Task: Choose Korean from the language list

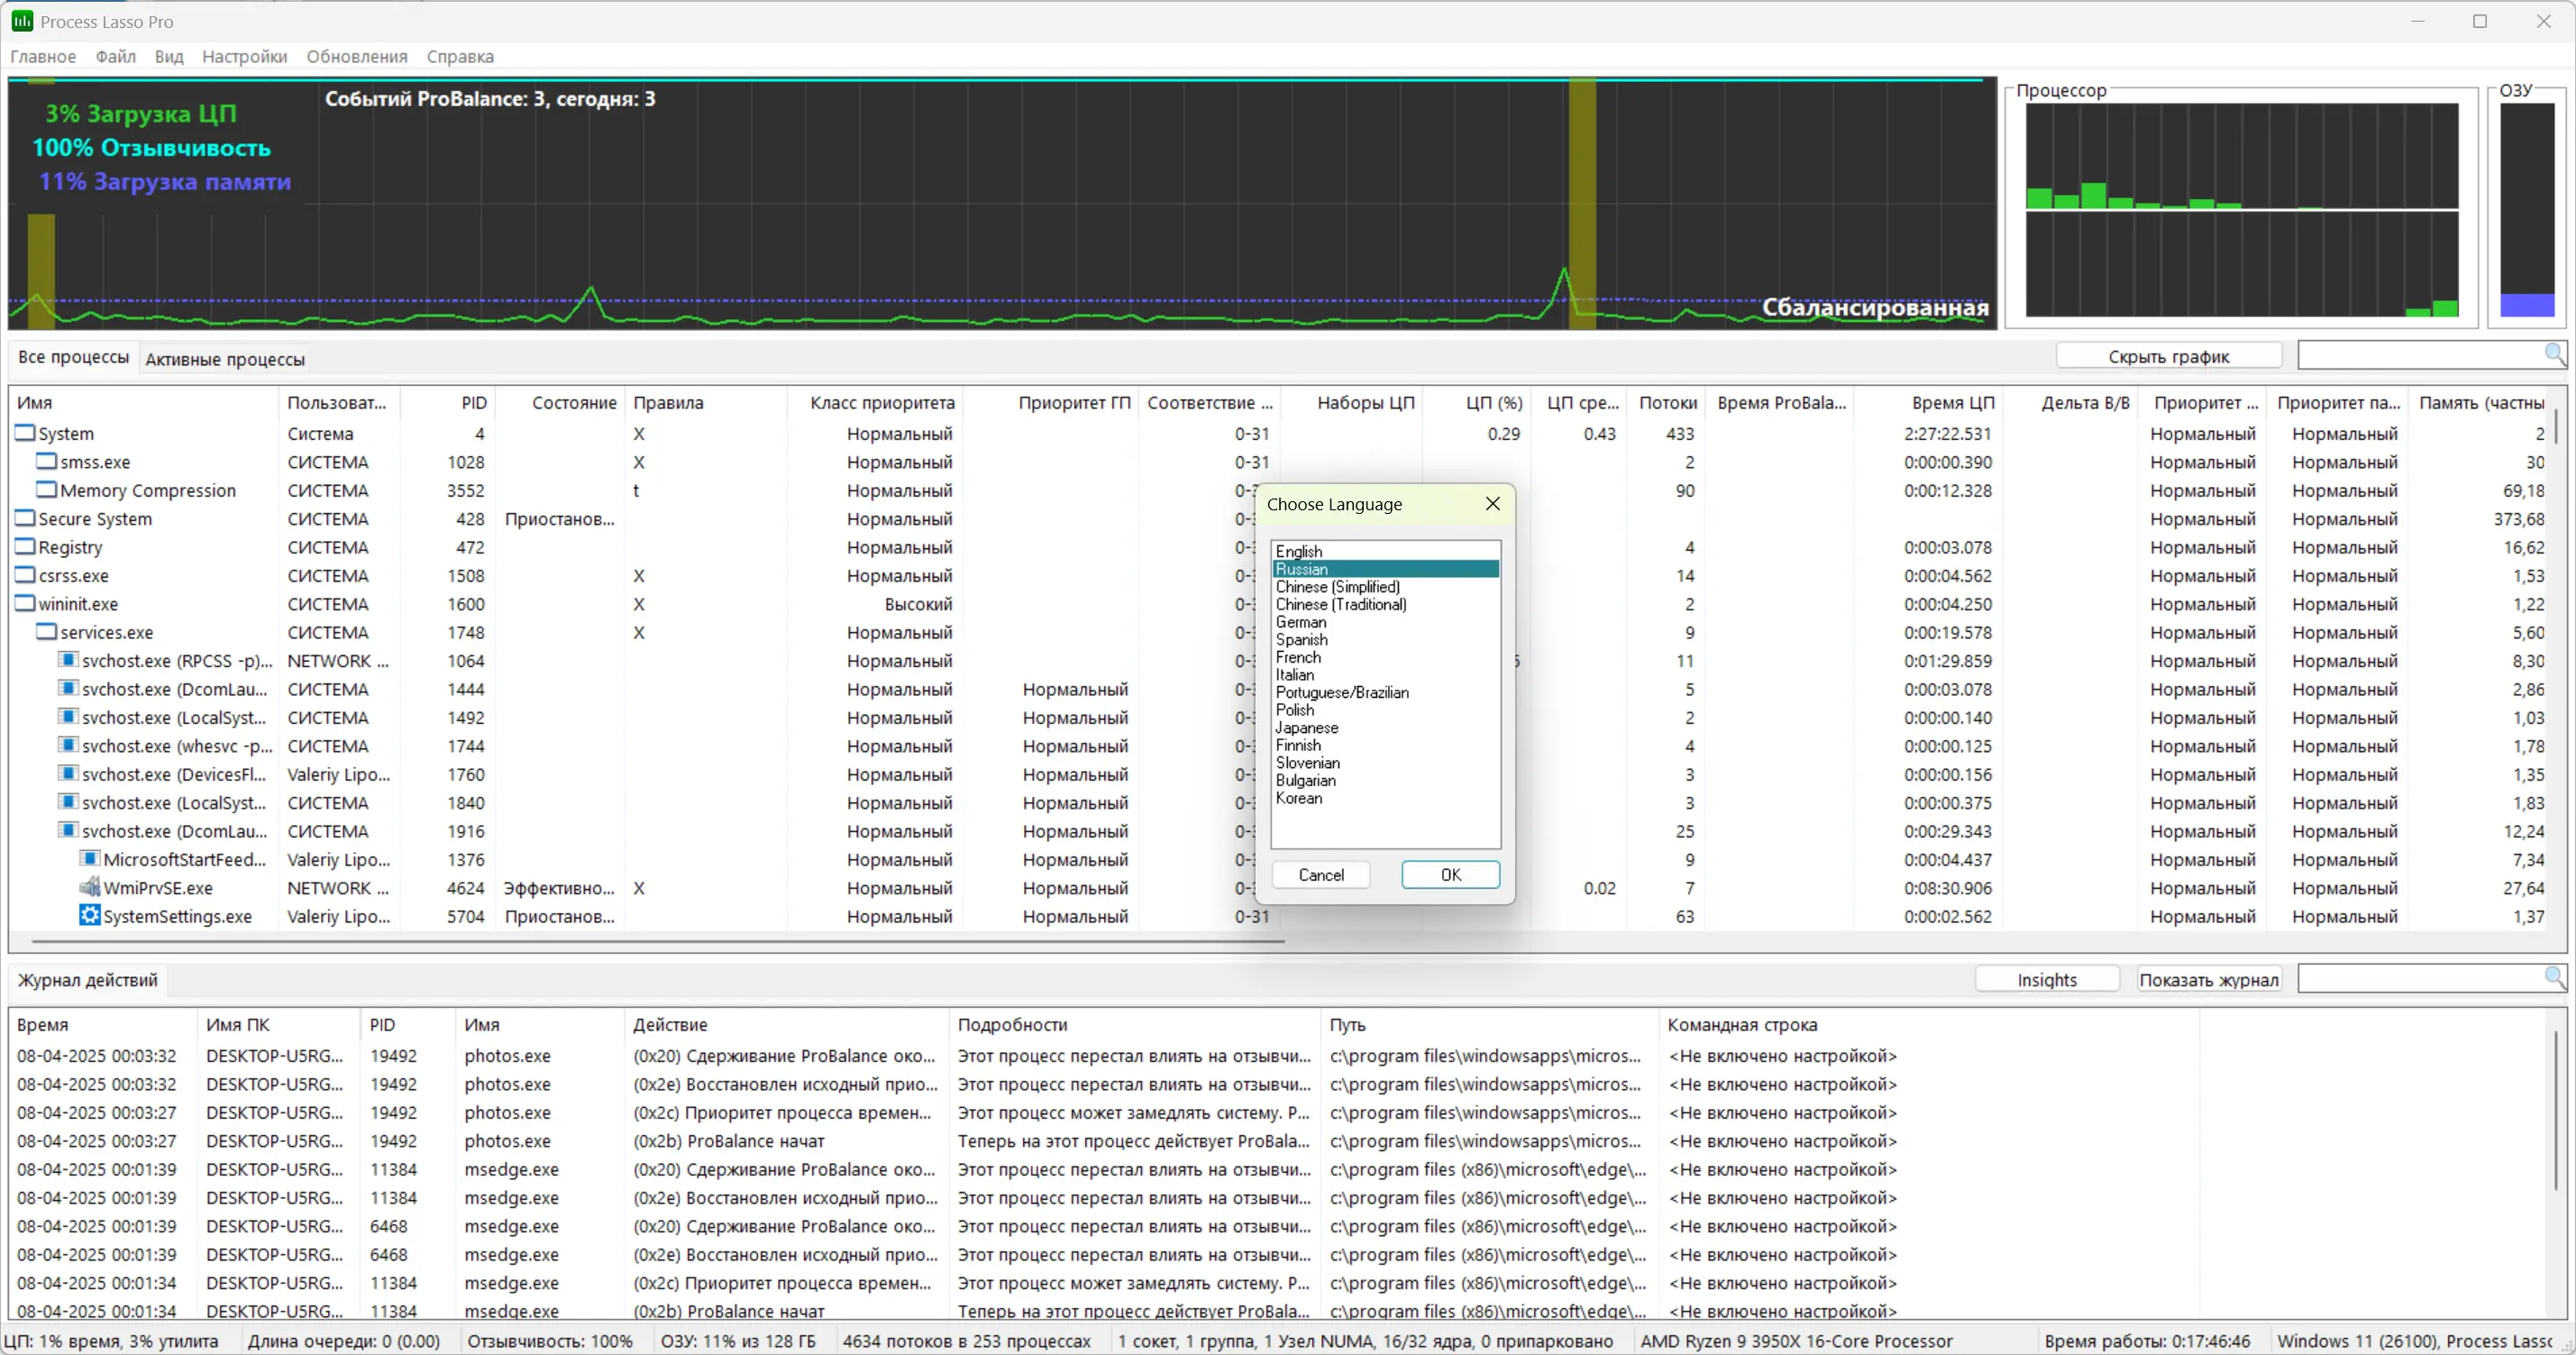Action: 1298,798
